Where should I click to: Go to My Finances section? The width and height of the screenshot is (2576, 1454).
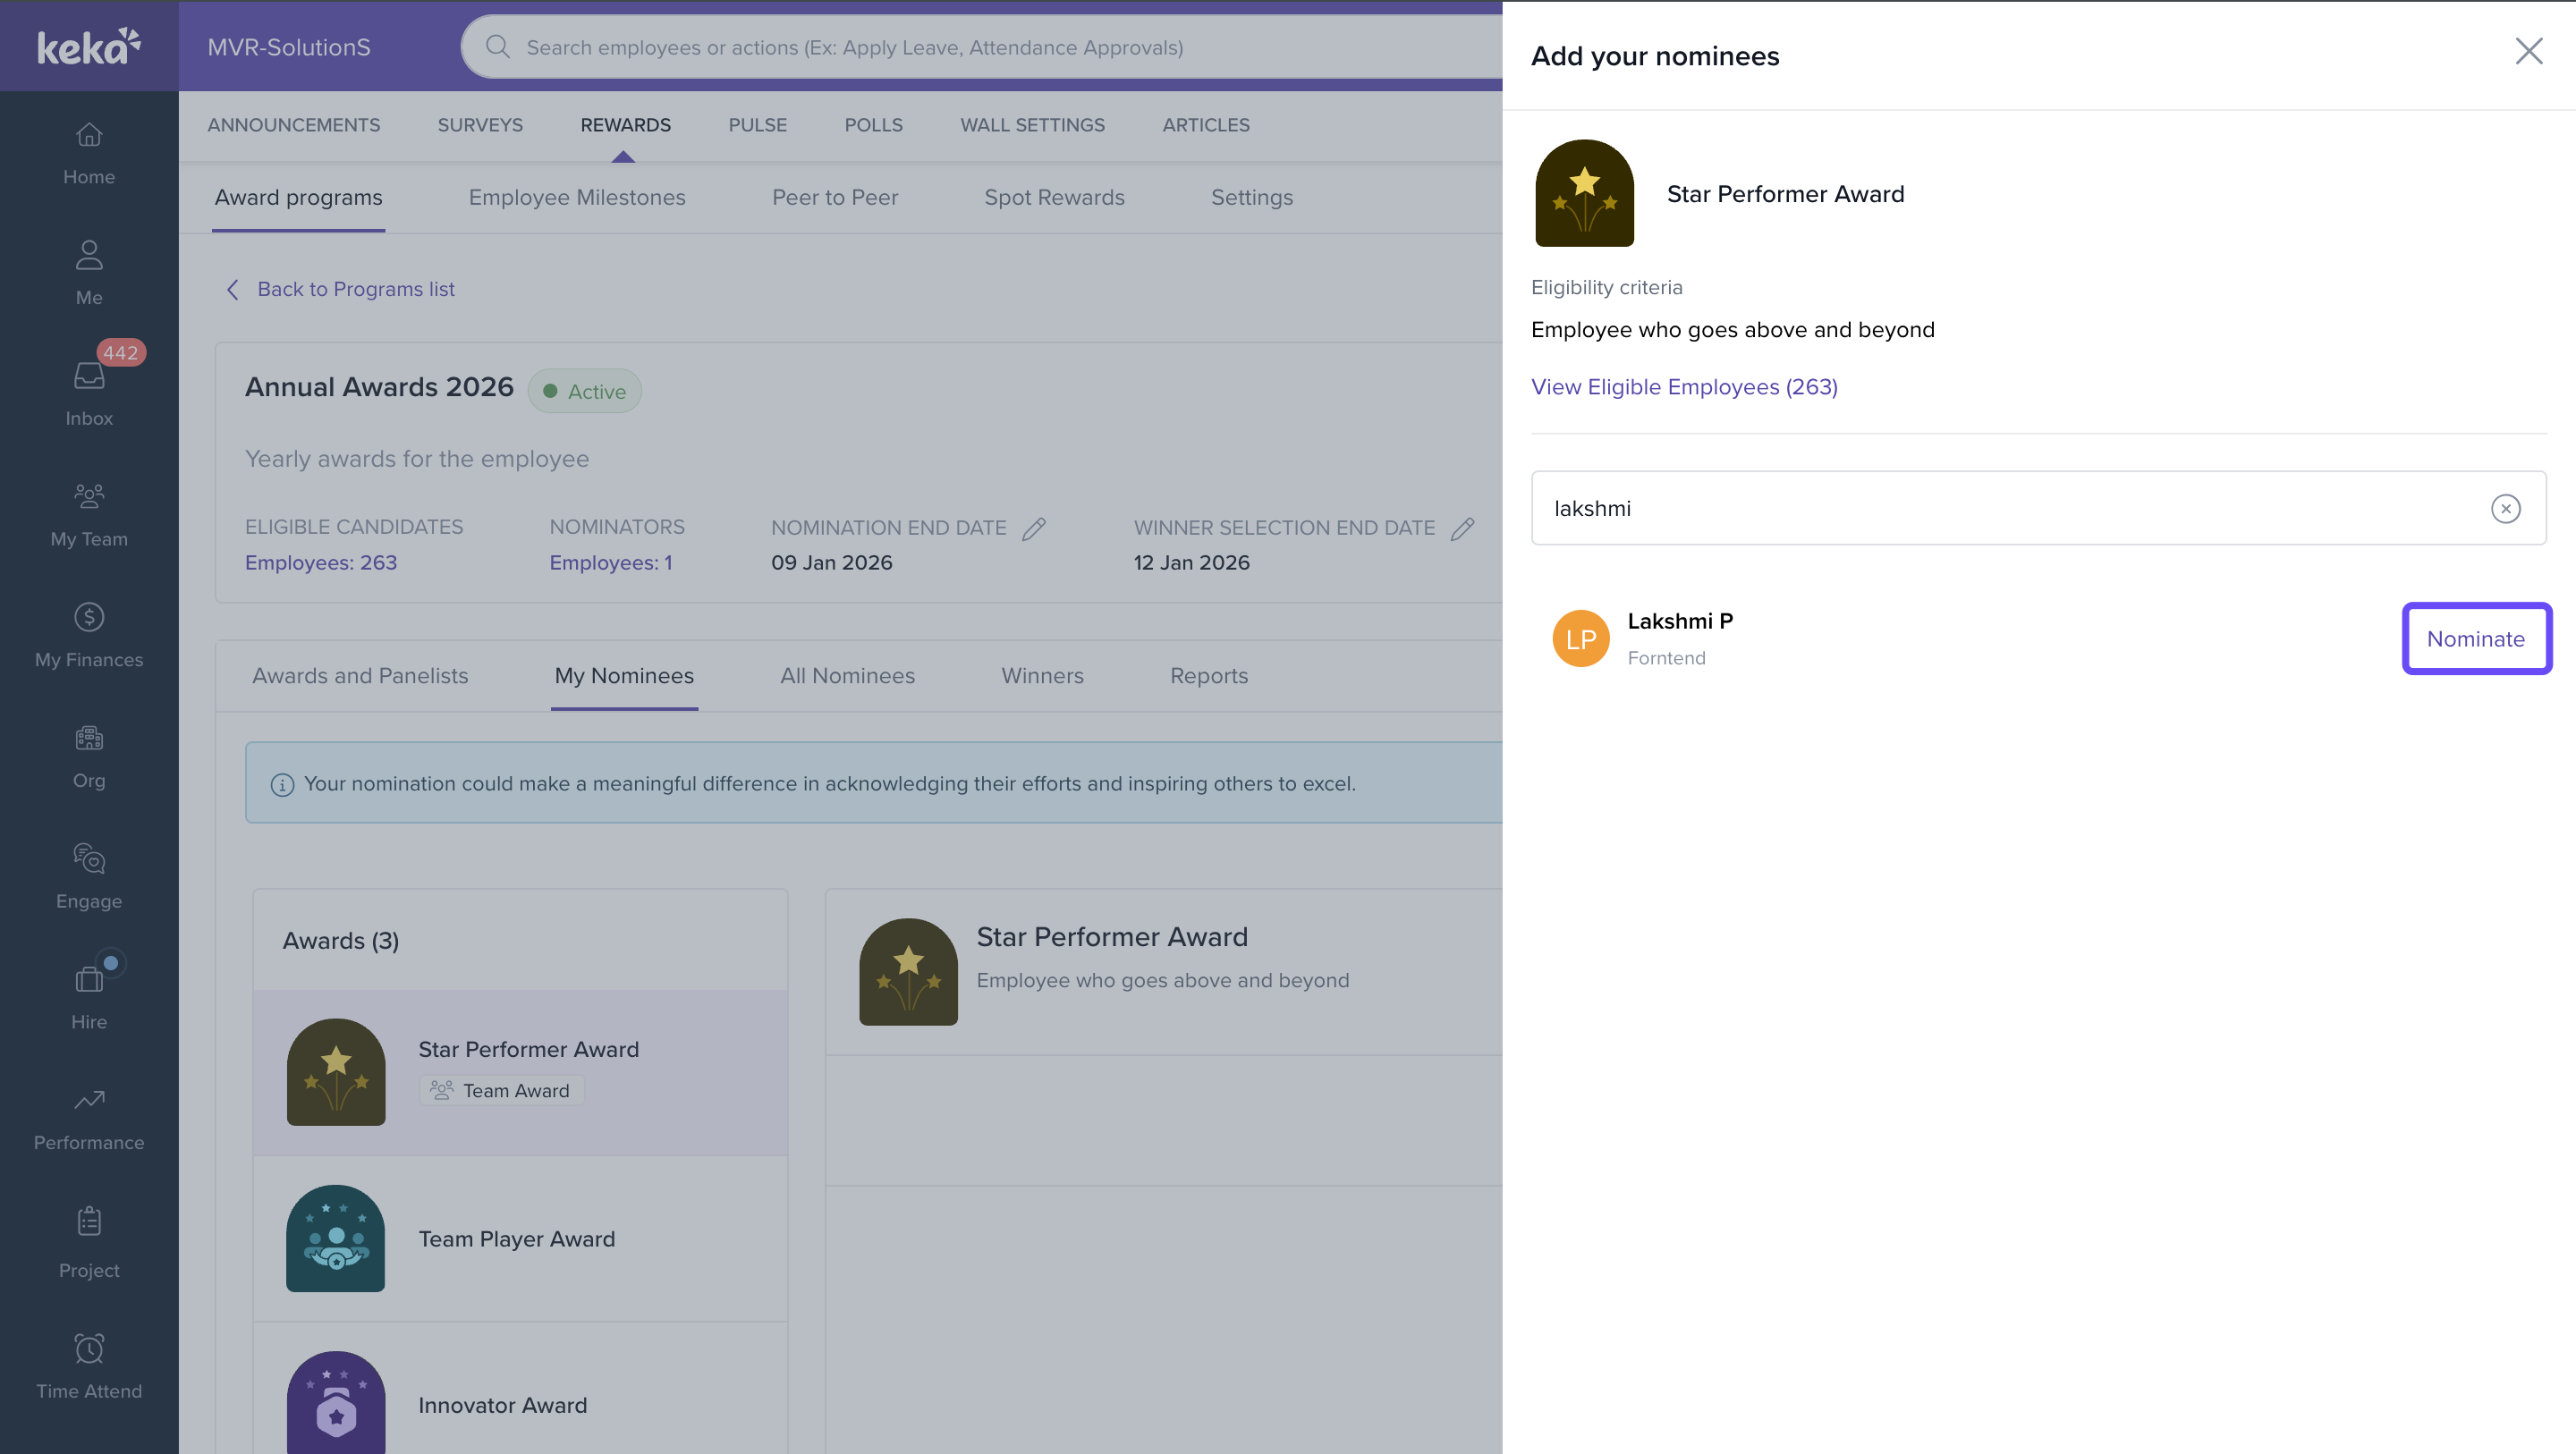(89, 634)
